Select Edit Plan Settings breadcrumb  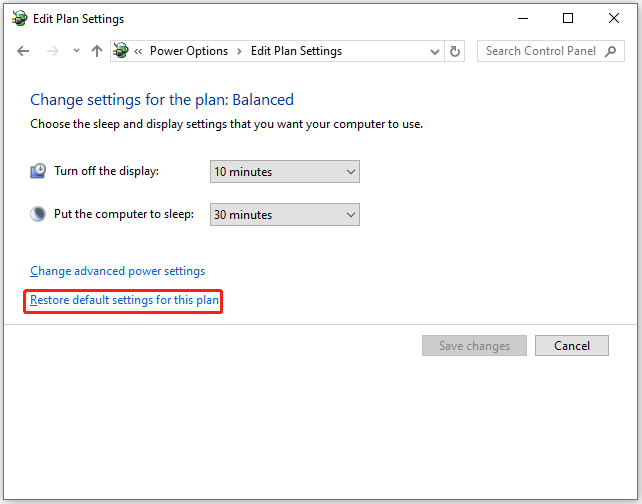(296, 51)
